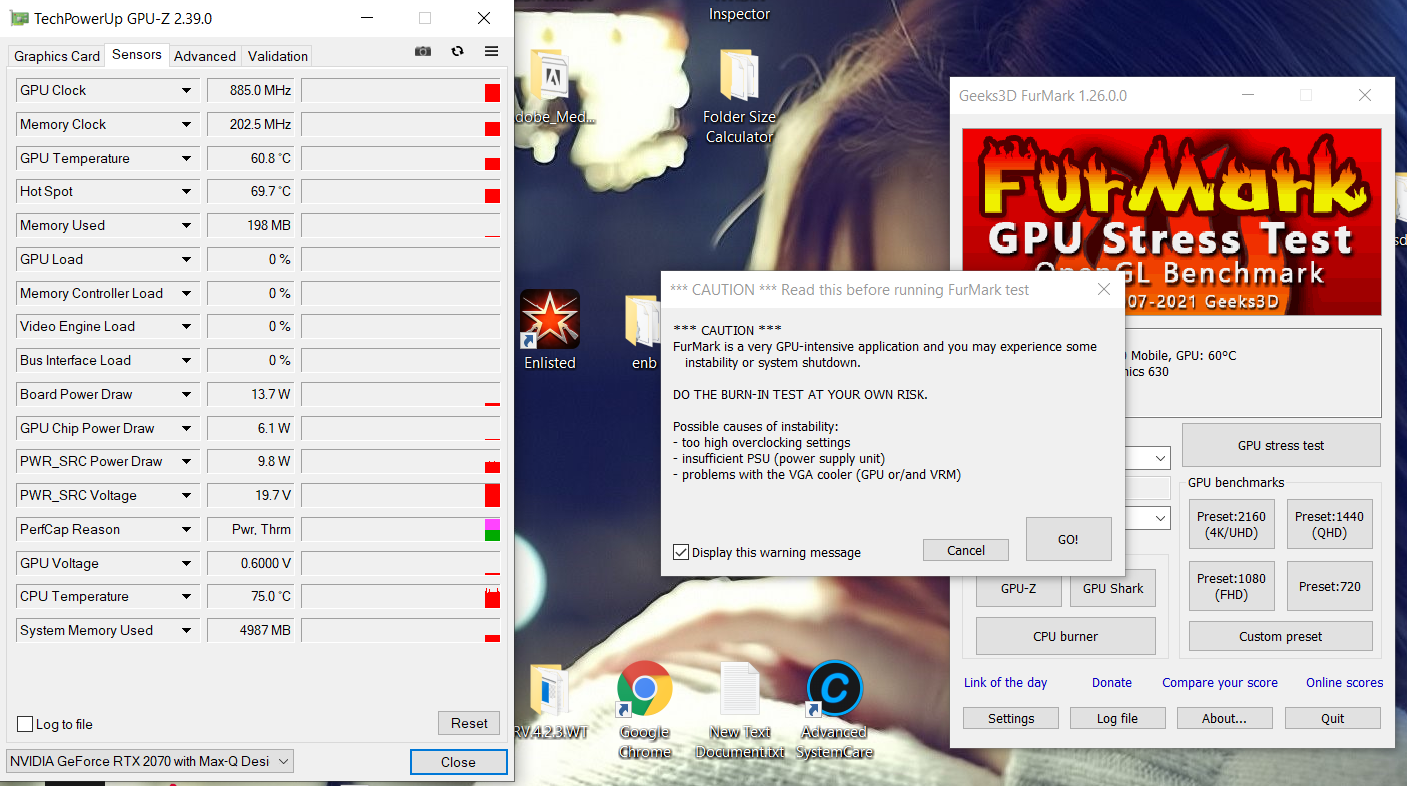The width and height of the screenshot is (1407, 786).
Task: Expand the System Memory Used dropdown
Action: point(186,631)
